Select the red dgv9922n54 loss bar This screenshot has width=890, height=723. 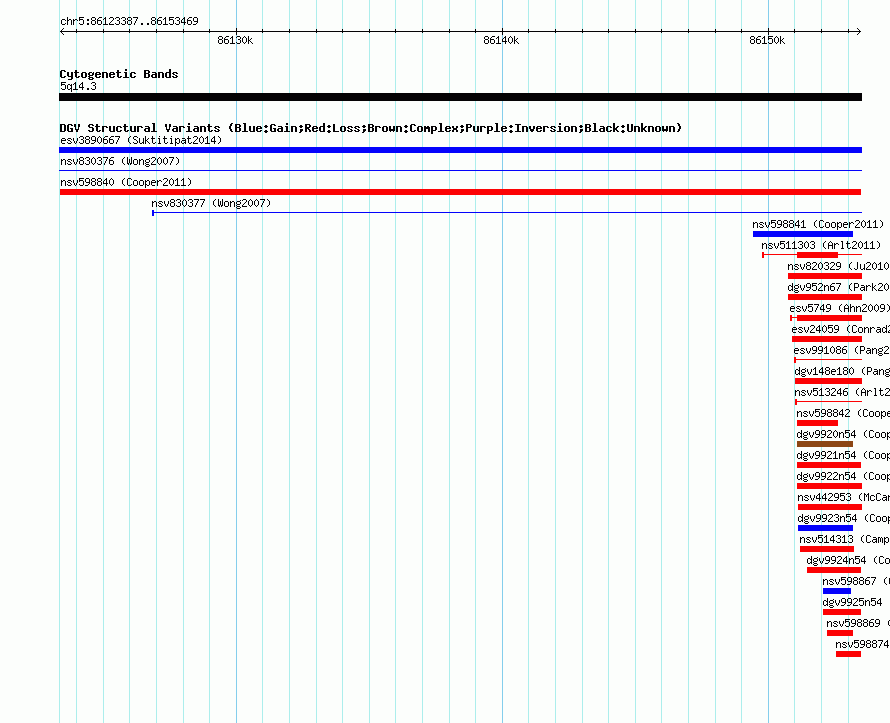click(x=829, y=486)
